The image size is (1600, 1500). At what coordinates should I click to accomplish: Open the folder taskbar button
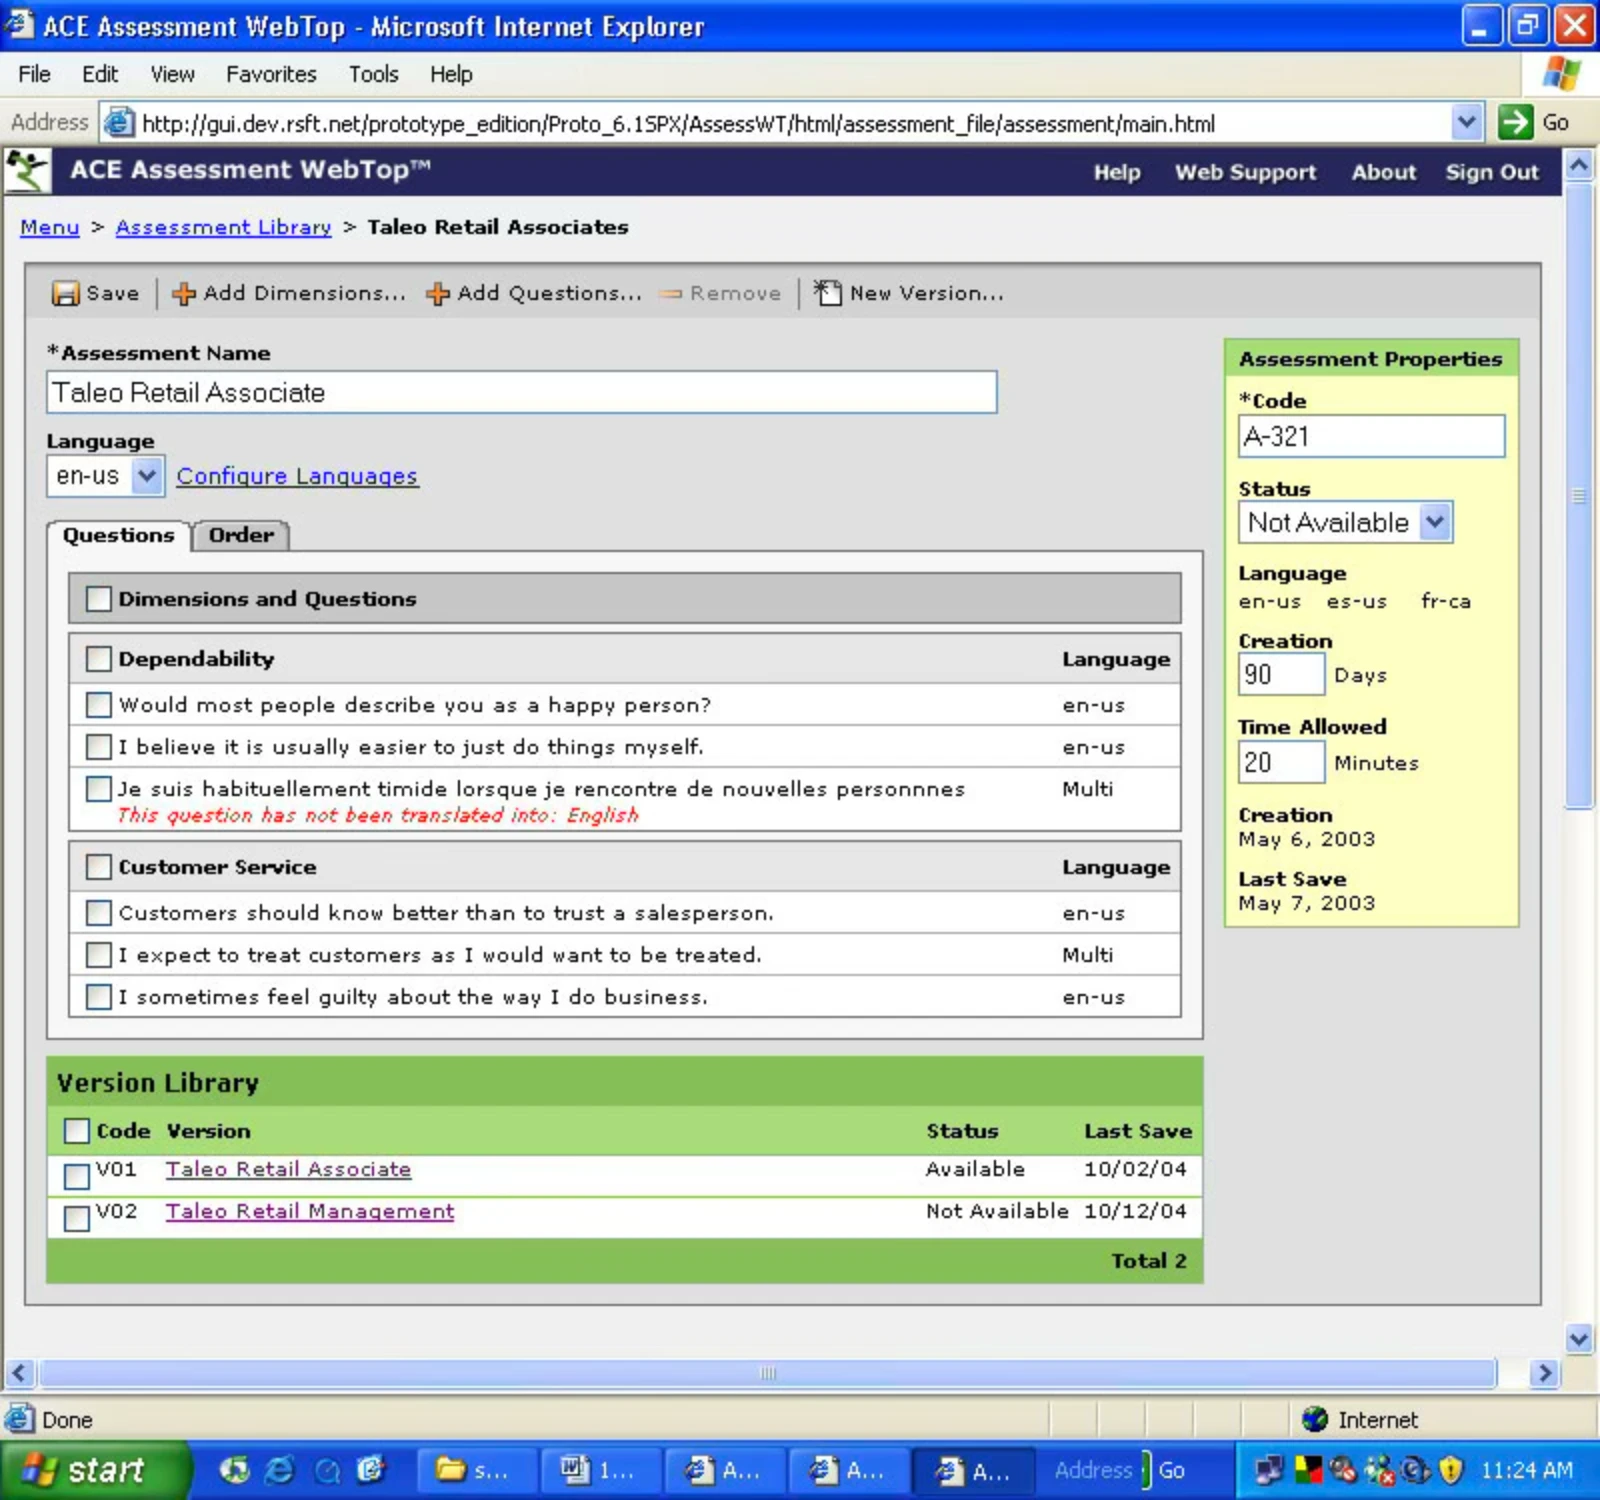coord(475,1470)
